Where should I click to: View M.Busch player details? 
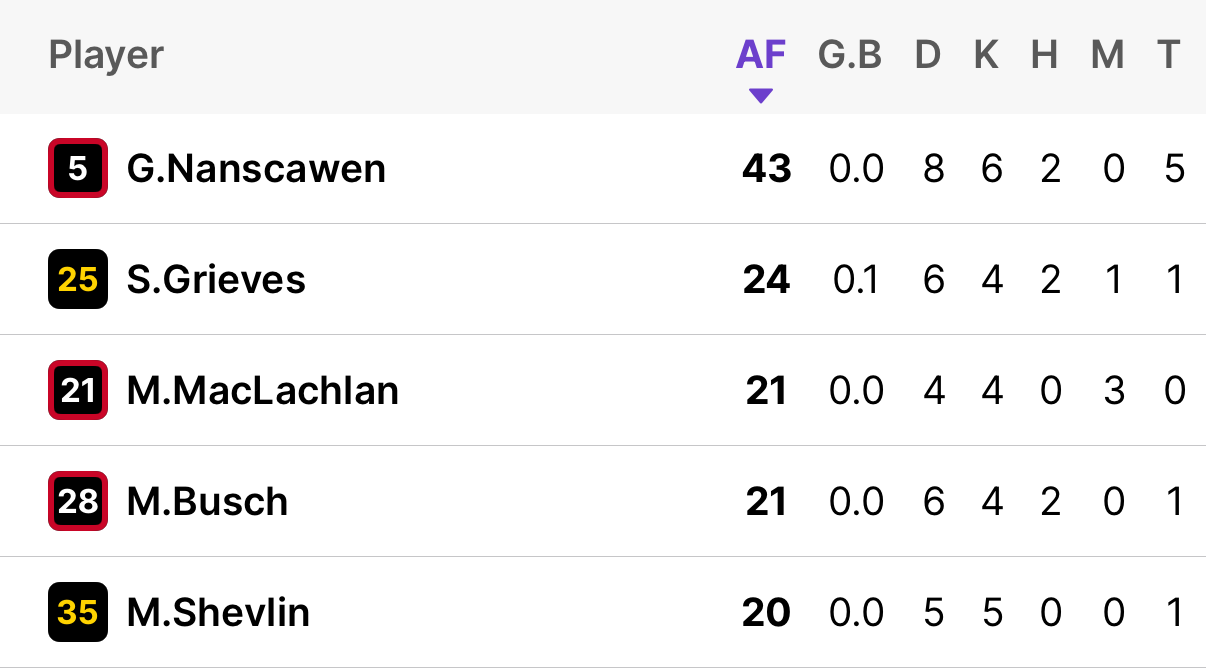207,501
